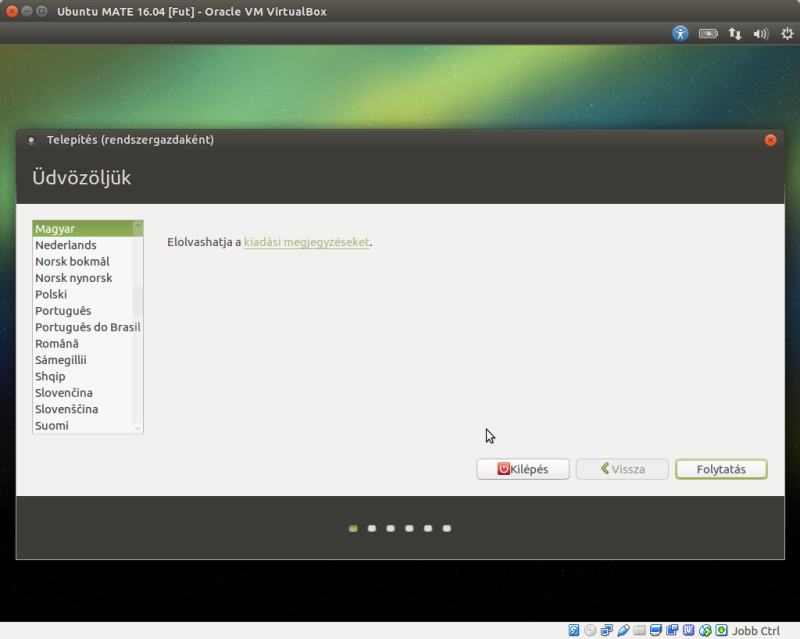Click VirtualBox video capture status icon

[672, 630]
